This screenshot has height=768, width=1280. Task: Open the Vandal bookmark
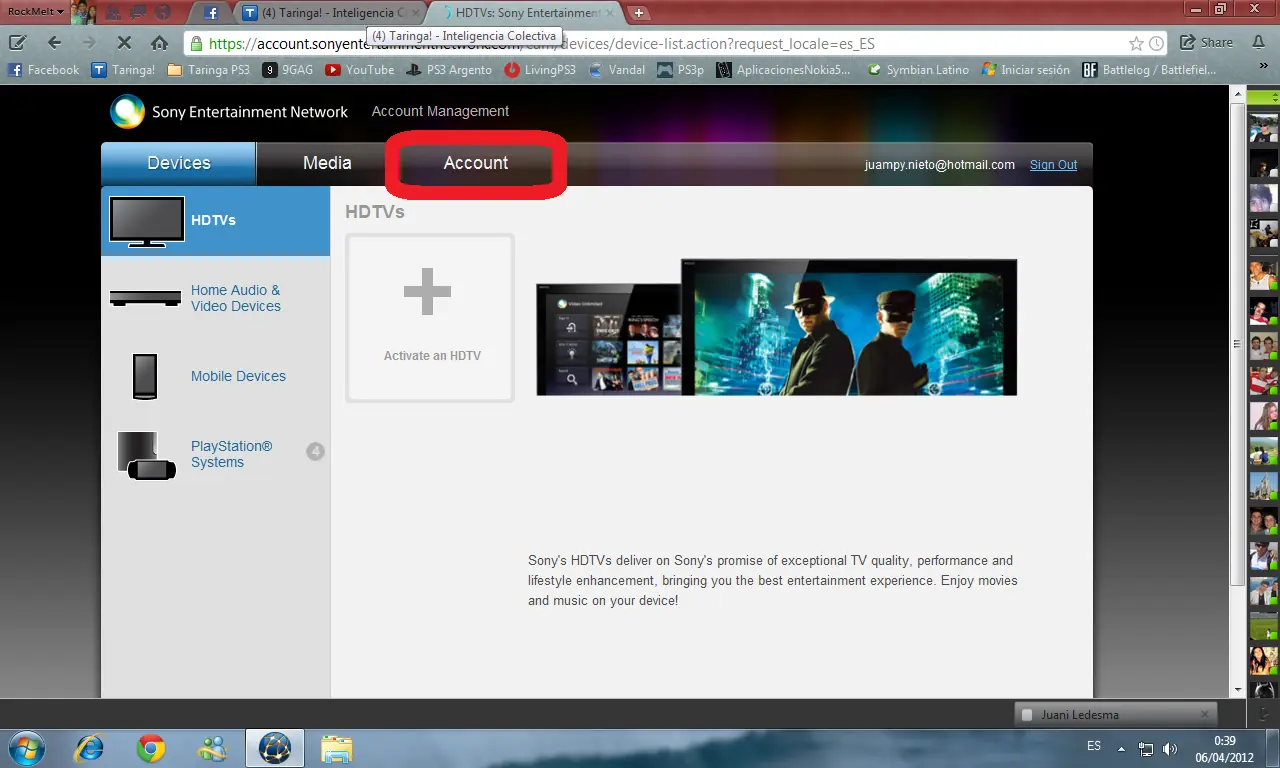pyautogui.click(x=617, y=70)
